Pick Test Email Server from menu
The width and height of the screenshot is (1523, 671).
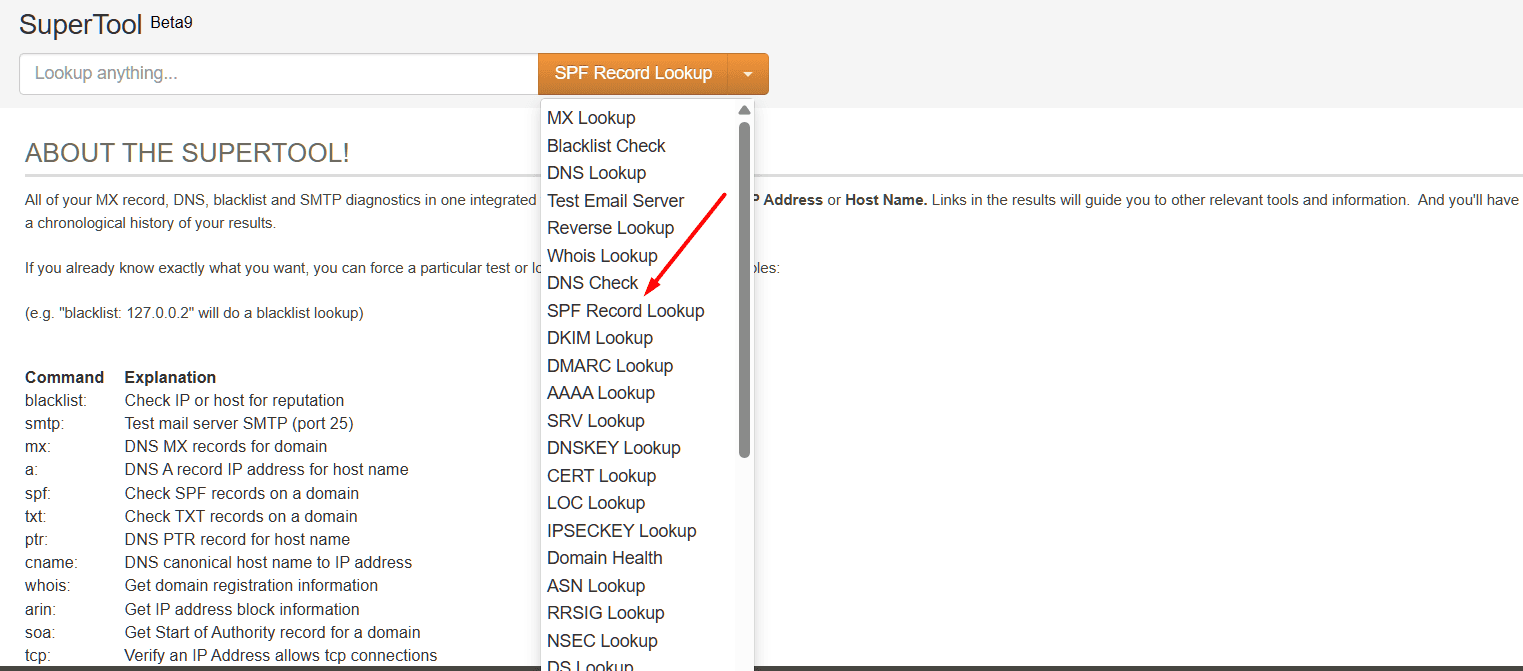[x=615, y=201]
